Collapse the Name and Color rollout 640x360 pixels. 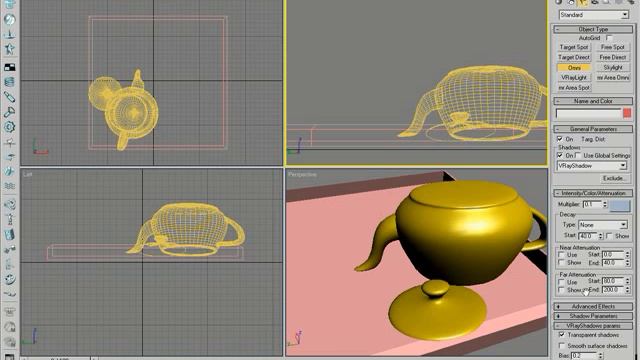[x=593, y=101]
